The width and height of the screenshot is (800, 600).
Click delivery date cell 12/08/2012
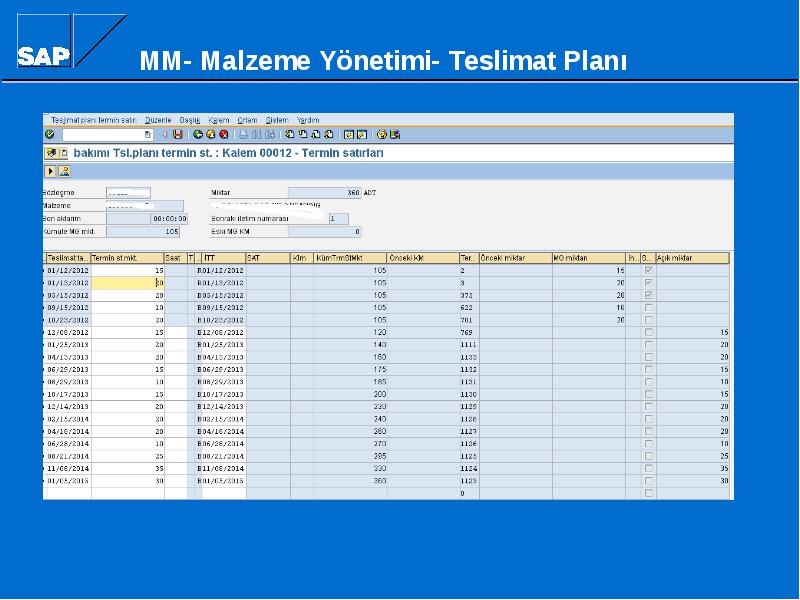pyautogui.click(x=68, y=332)
